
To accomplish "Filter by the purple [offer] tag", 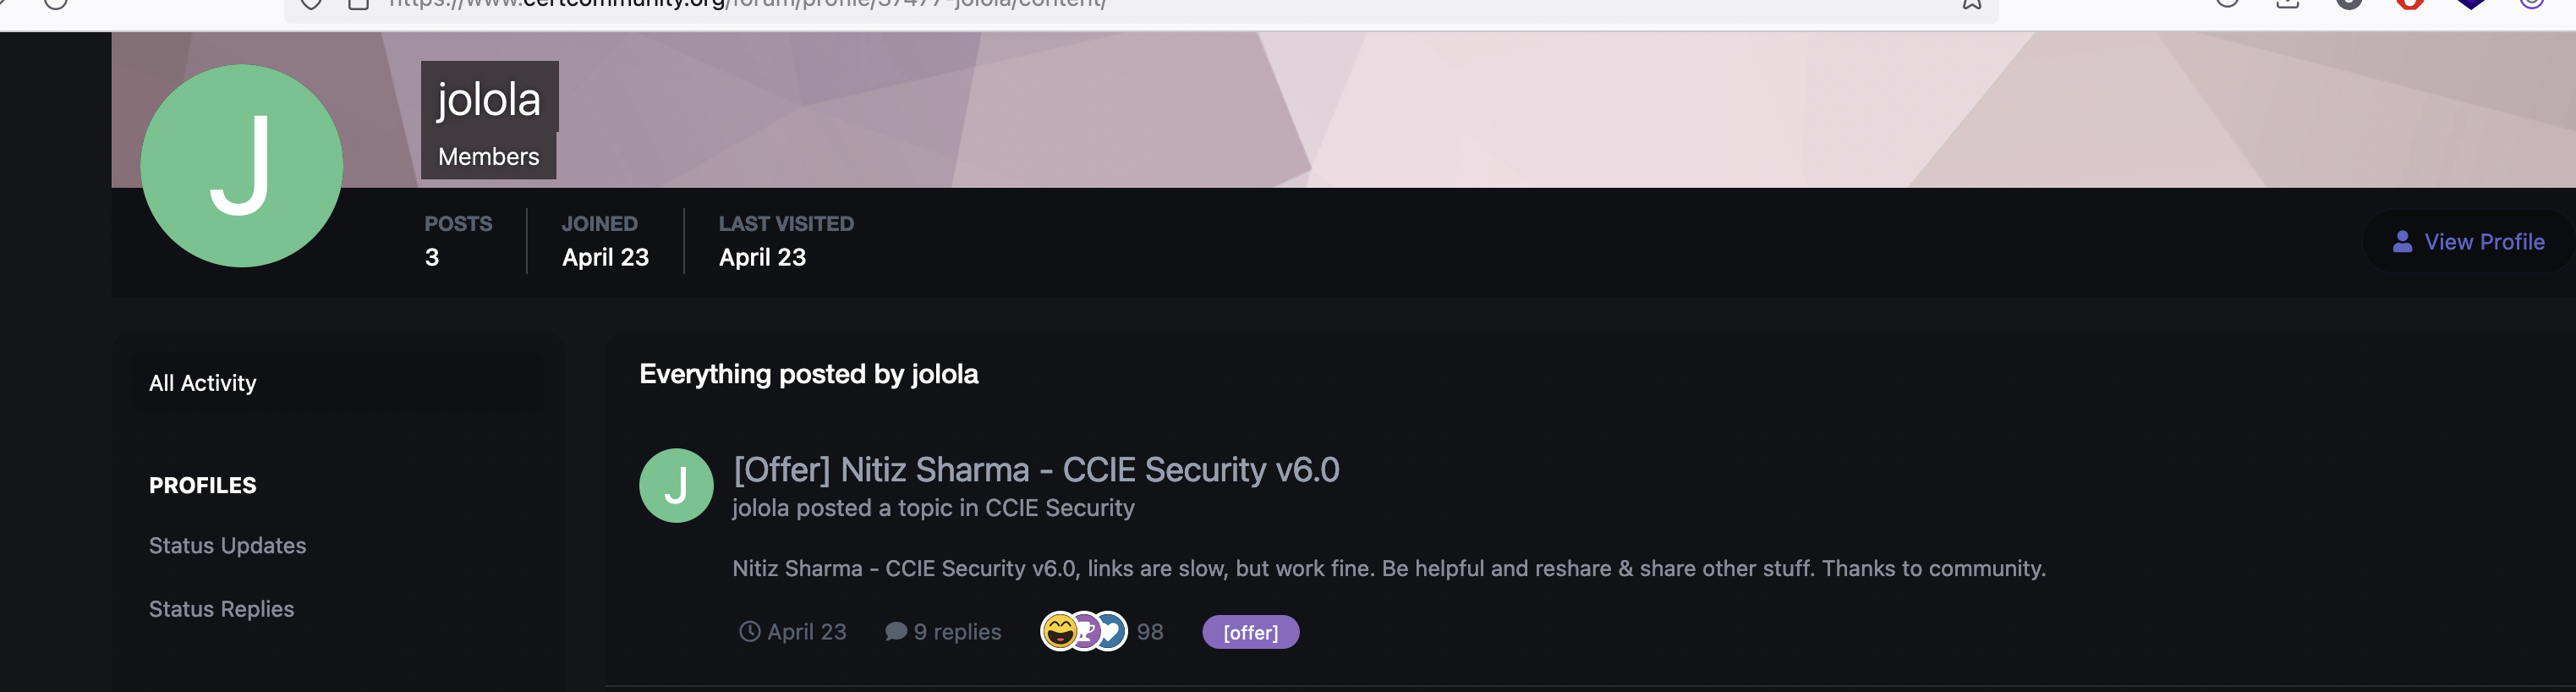I will coord(1250,632).
